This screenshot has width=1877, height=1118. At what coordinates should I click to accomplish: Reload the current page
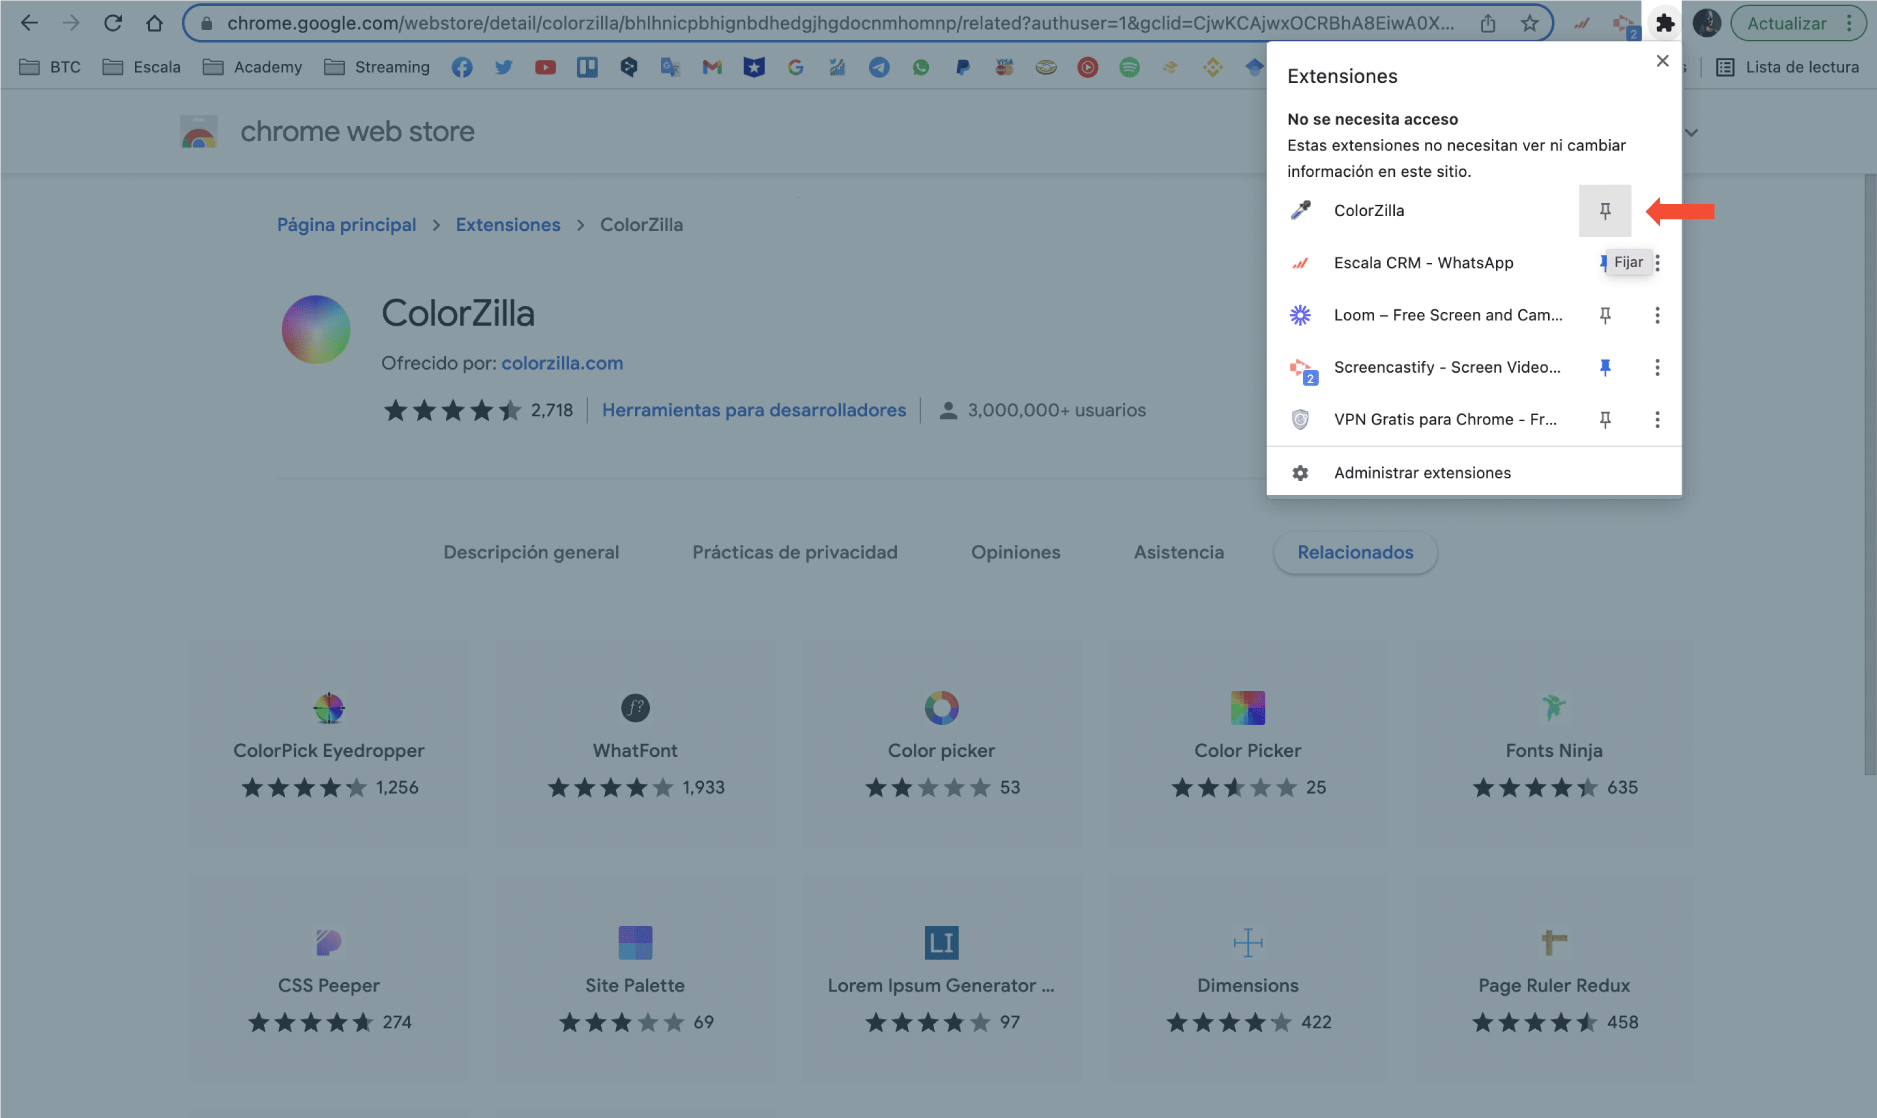click(x=113, y=23)
